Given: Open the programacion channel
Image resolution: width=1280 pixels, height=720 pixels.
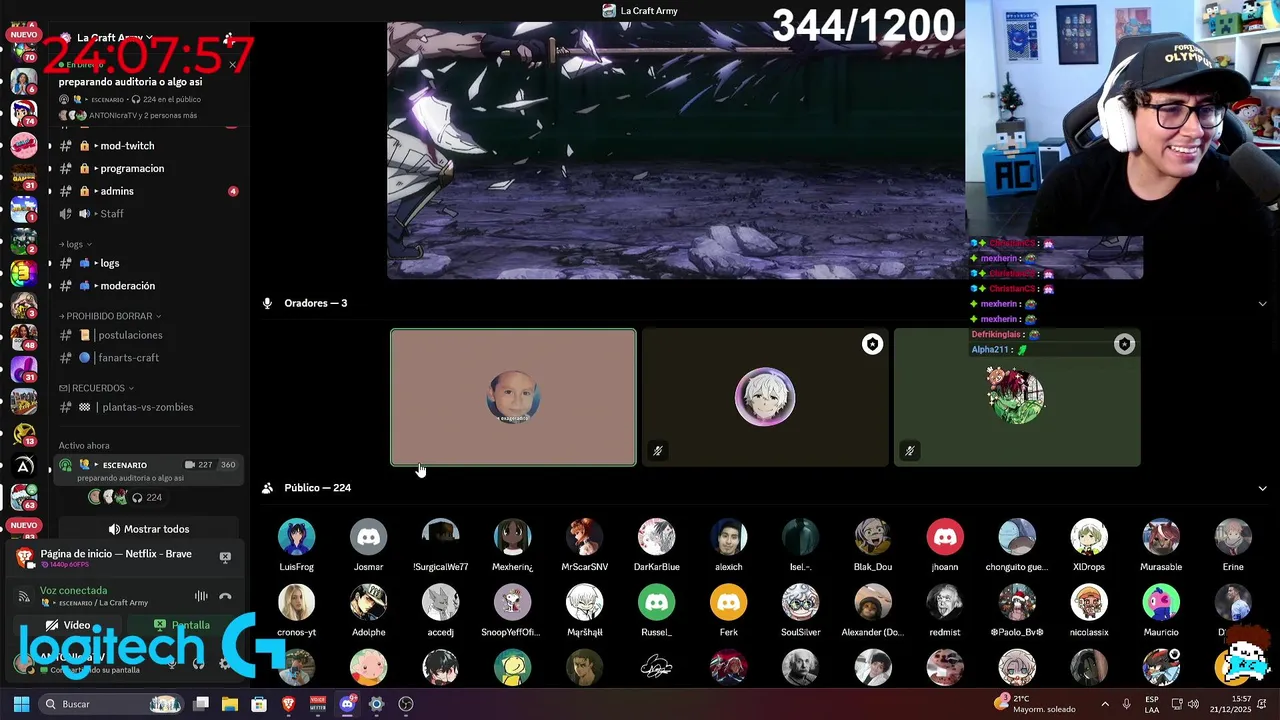Looking at the screenshot, I should click(x=148, y=168).
